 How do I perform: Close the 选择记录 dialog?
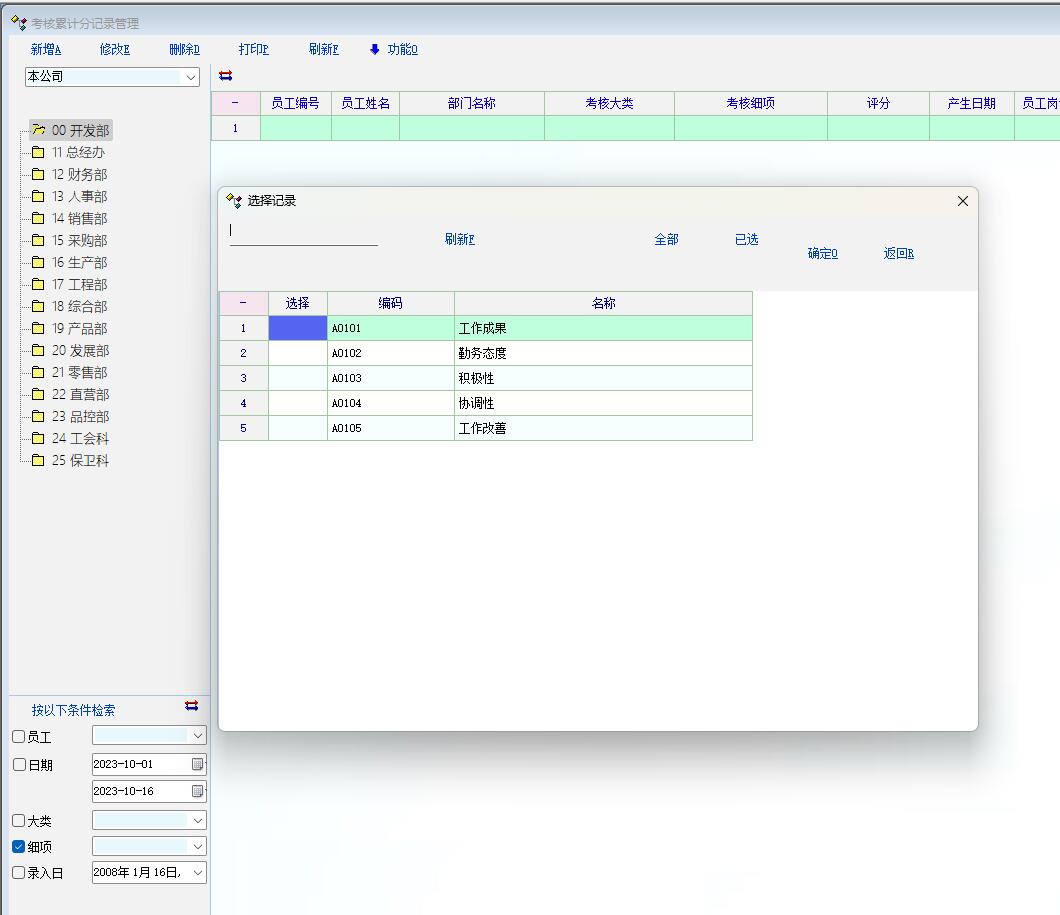962,201
